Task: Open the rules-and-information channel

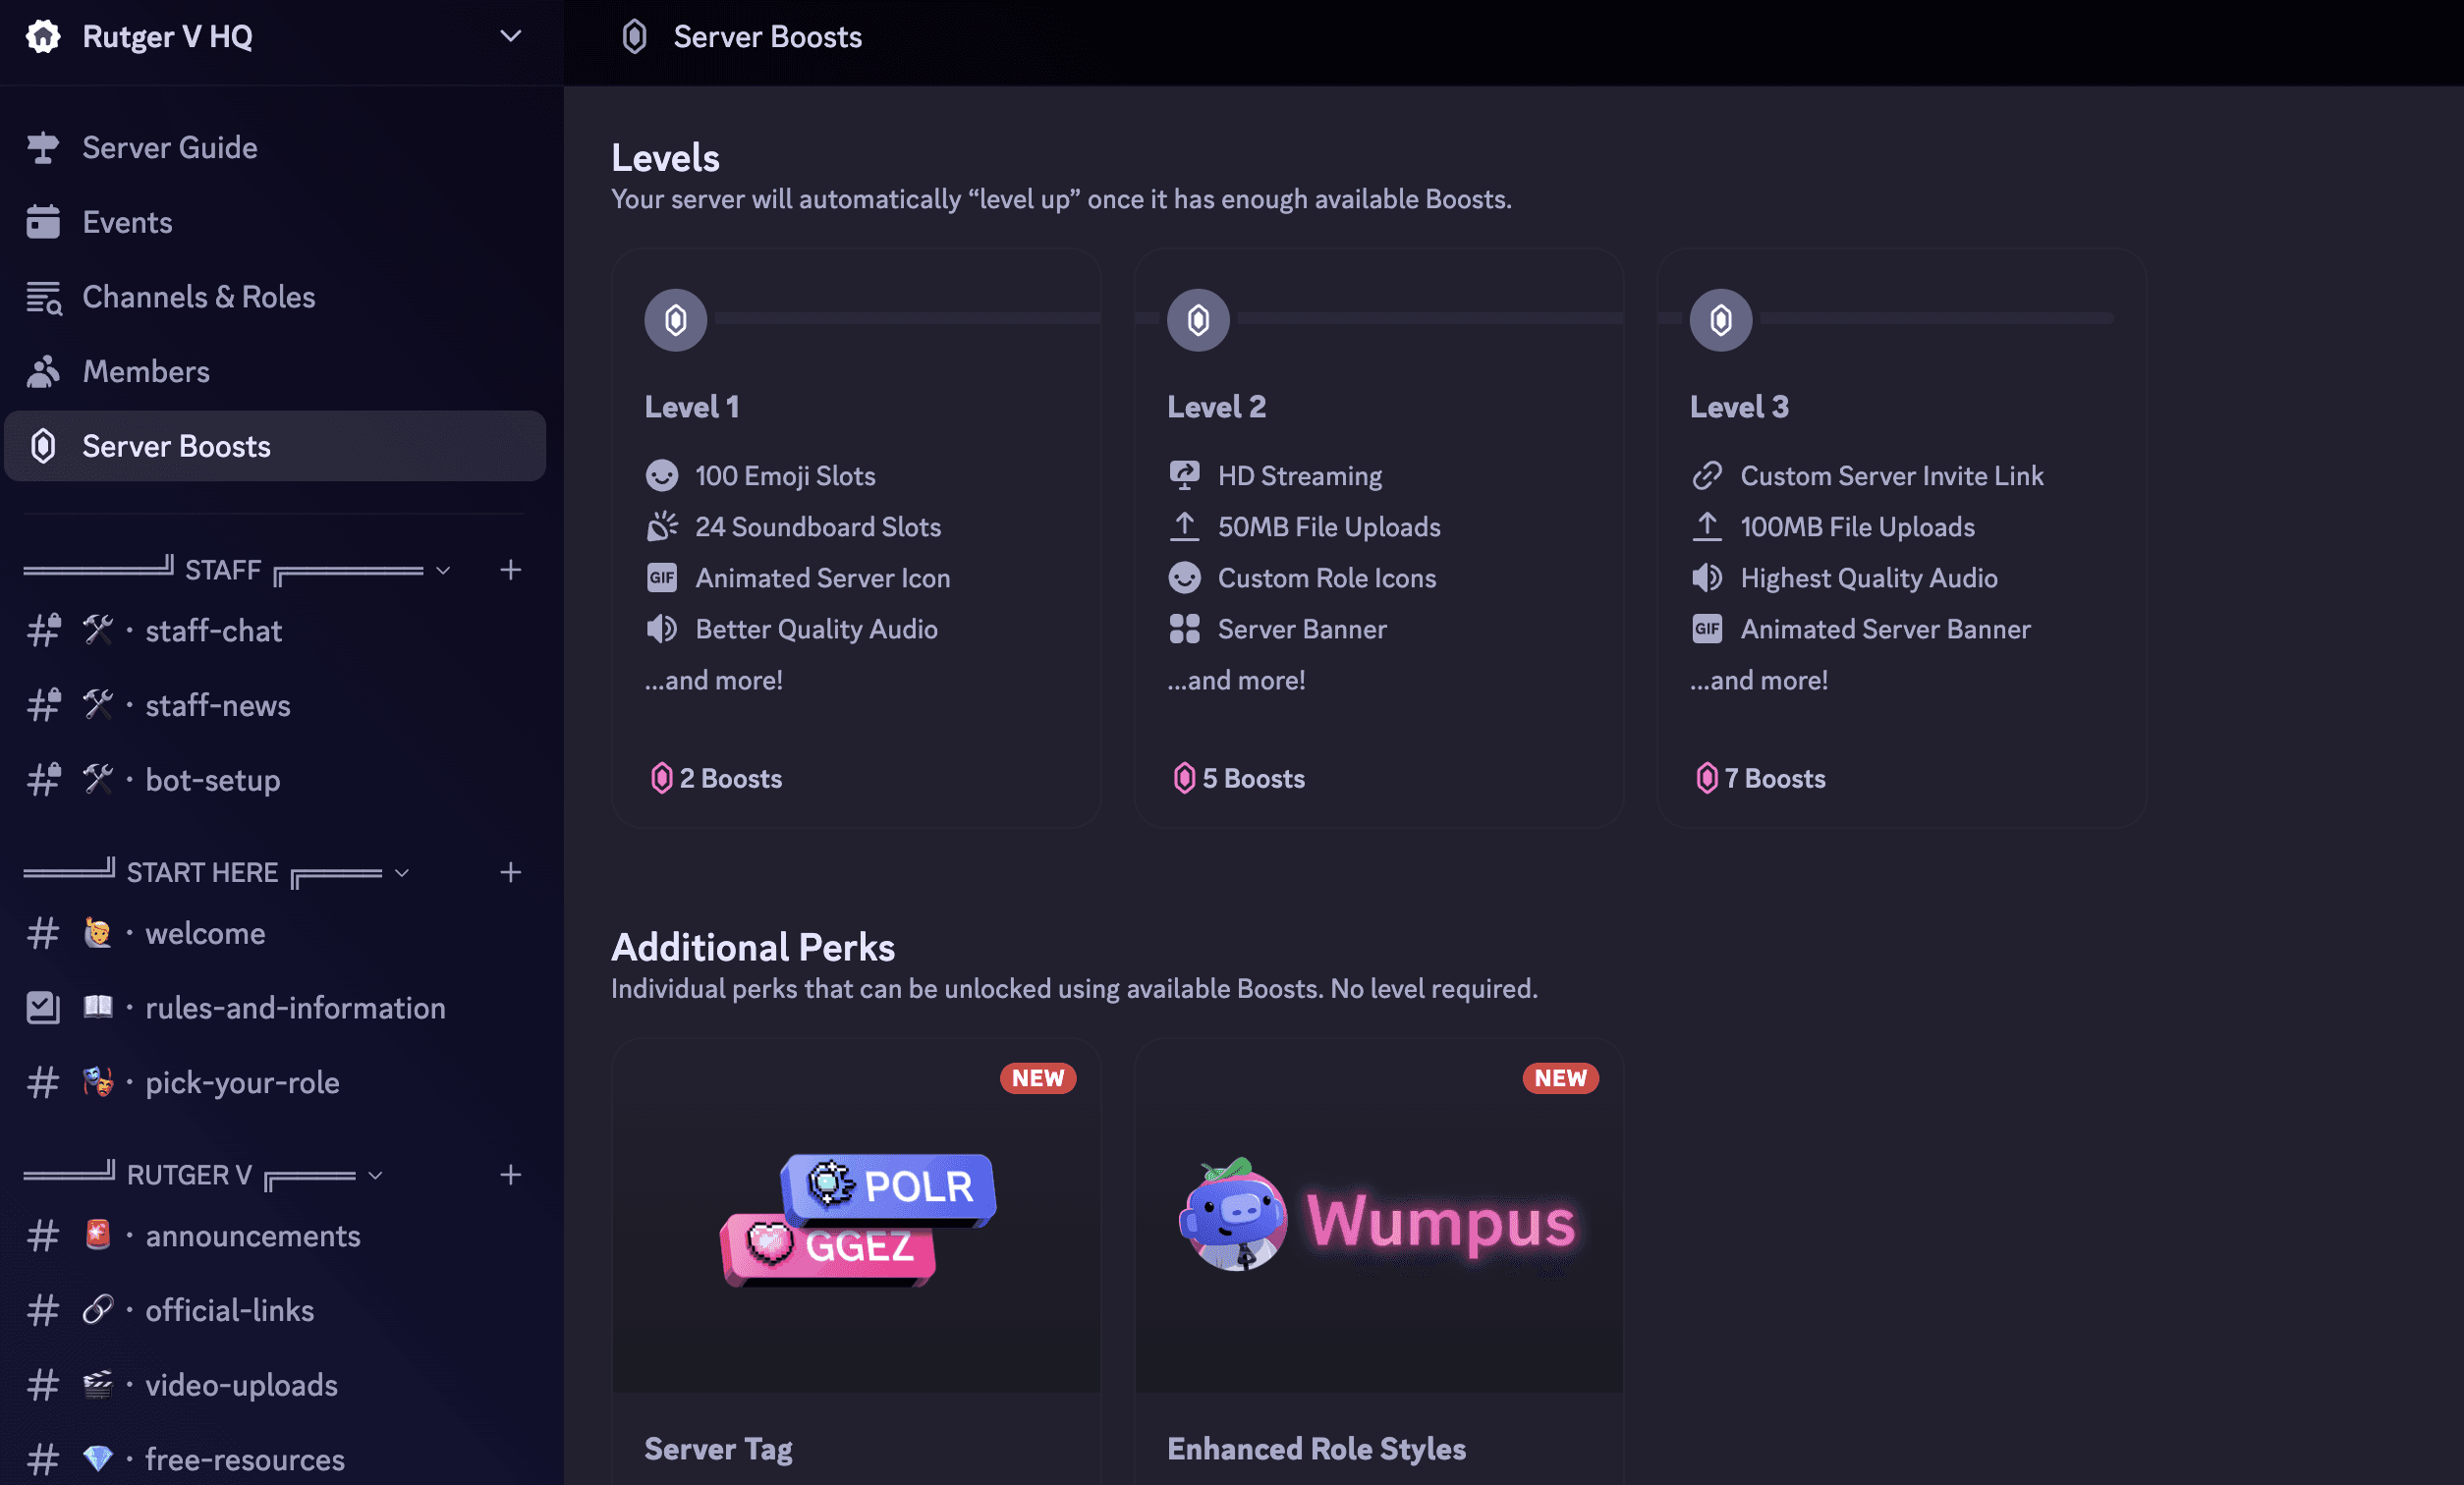Action: pos(275,1008)
